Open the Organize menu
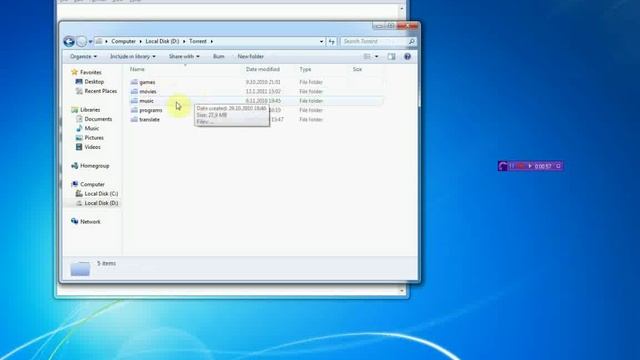Viewport: 640px width, 360px height. point(83,56)
